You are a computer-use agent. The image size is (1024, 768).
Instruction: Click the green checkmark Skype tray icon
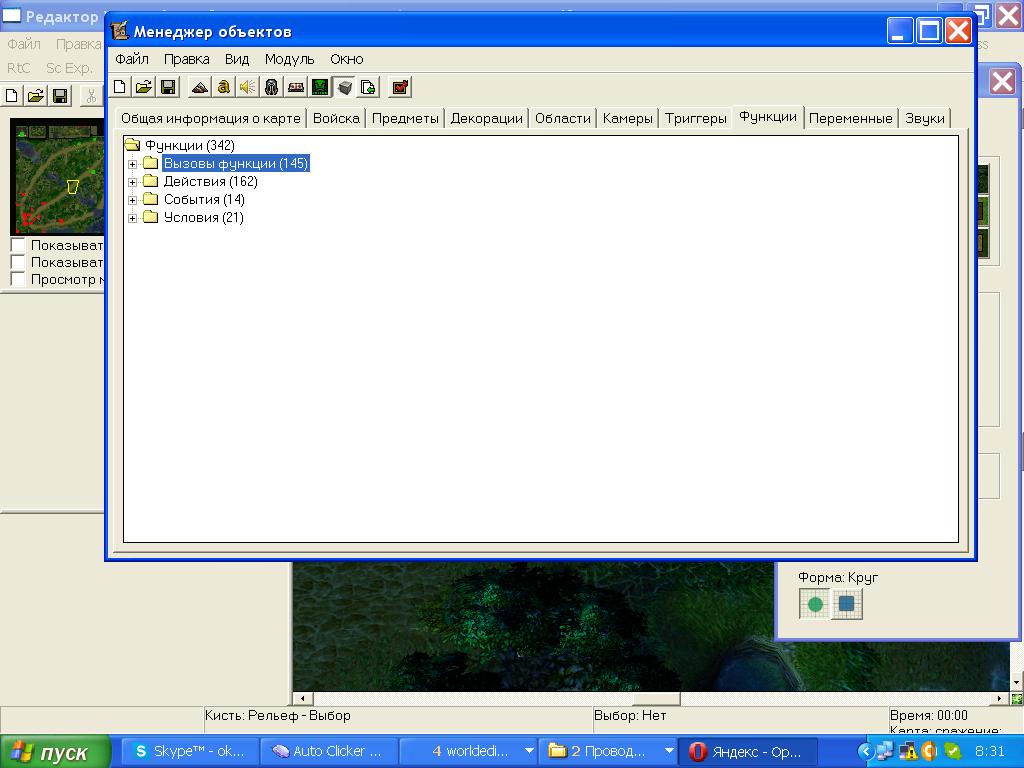point(952,751)
